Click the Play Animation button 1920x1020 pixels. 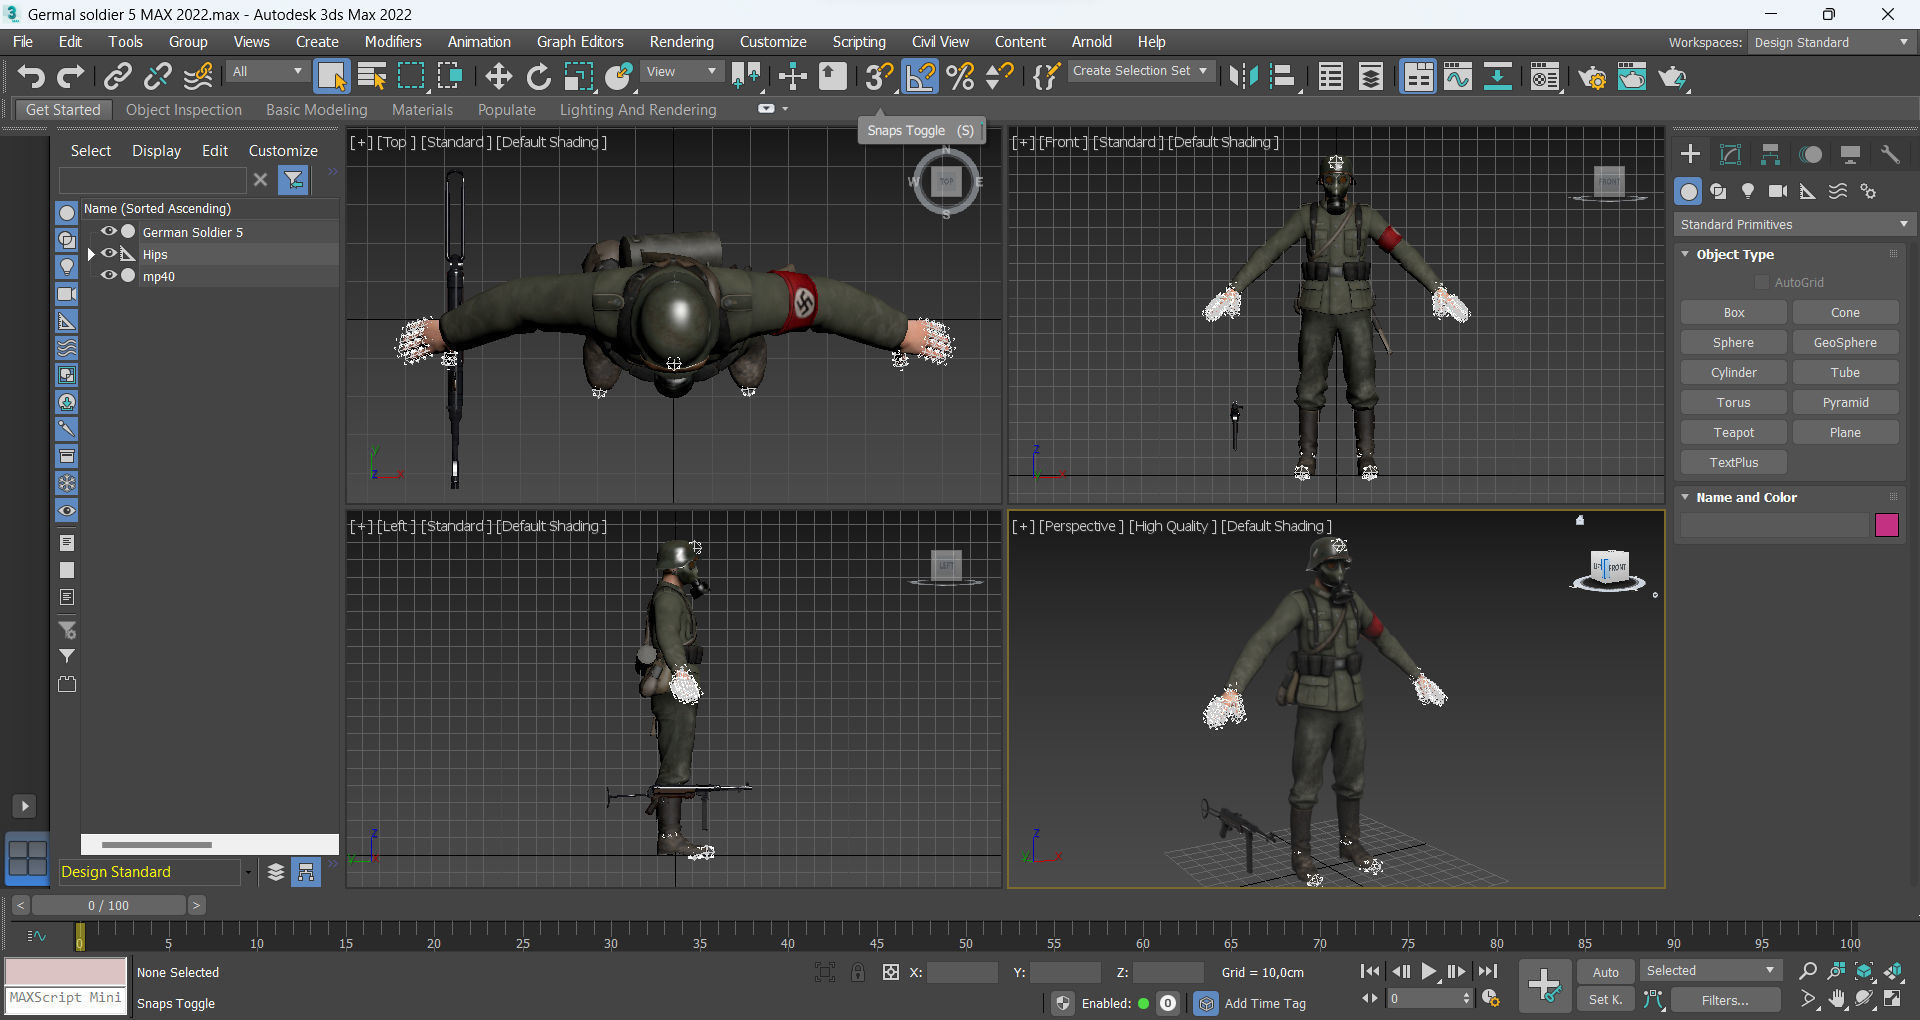click(x=1429, y=971)
